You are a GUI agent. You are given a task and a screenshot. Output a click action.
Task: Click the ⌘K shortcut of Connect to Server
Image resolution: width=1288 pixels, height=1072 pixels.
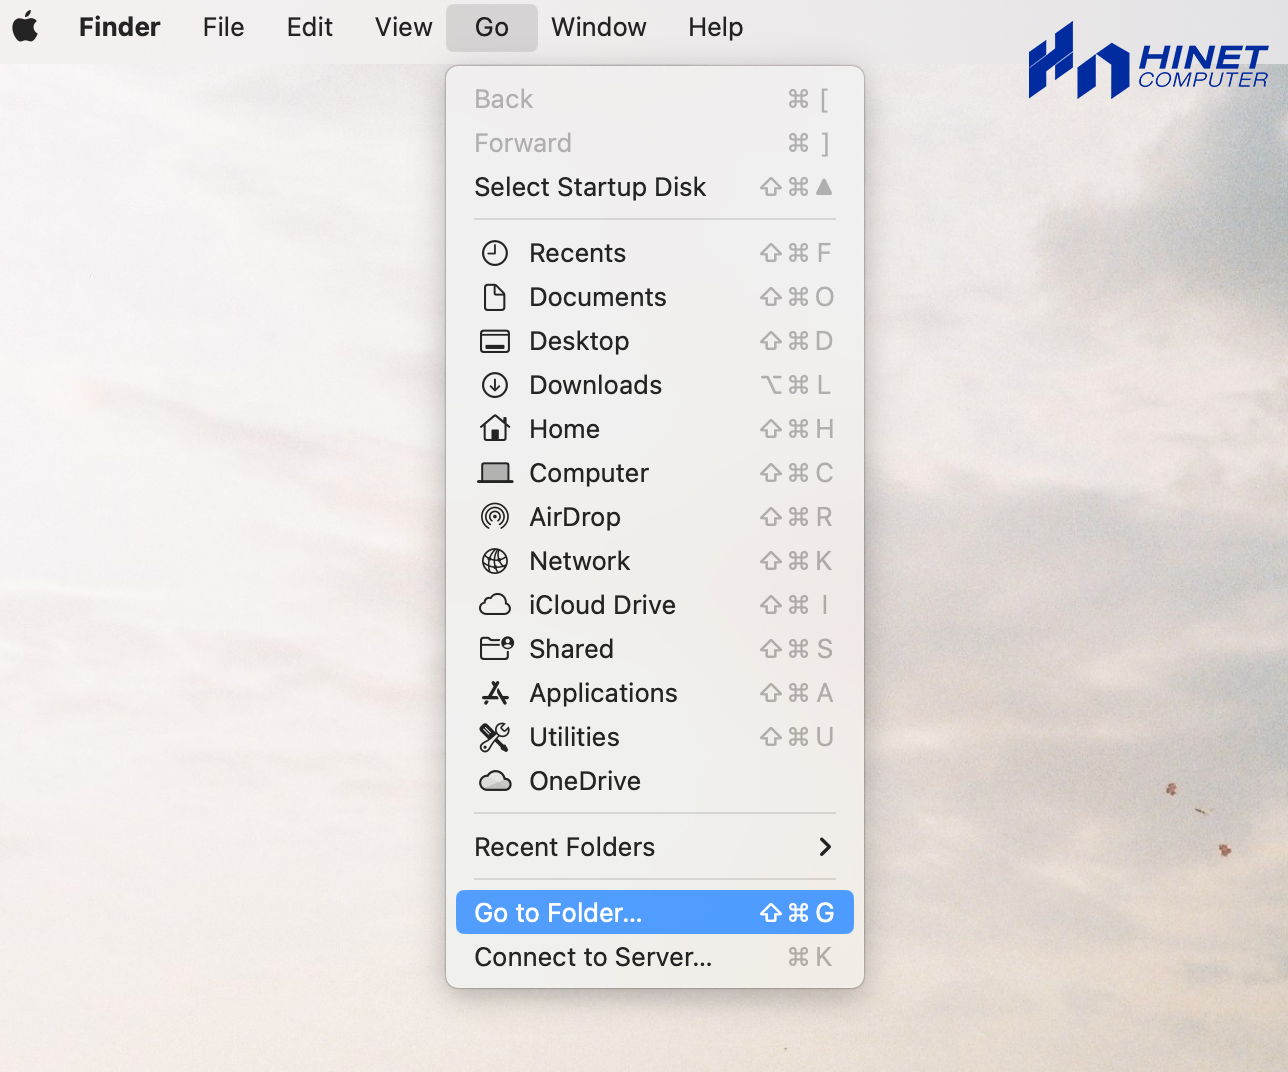coord(810,957)
